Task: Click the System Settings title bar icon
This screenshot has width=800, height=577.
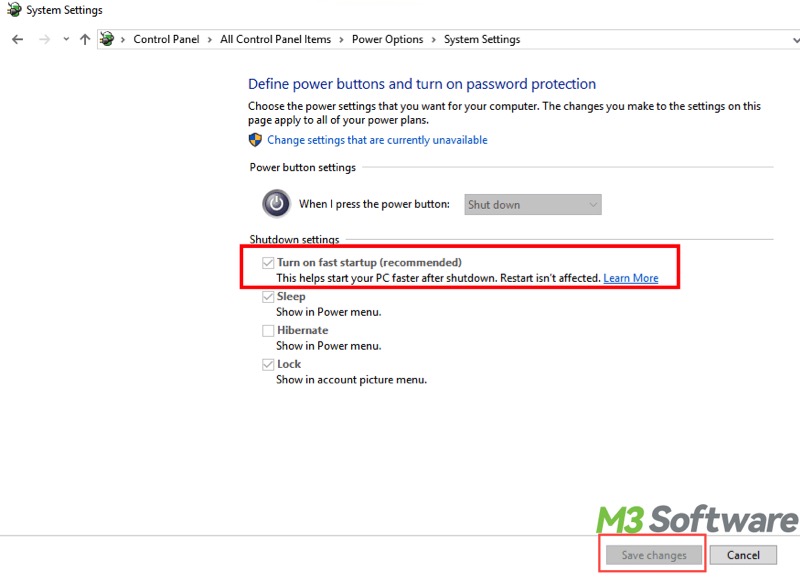Action: (13, 10)
